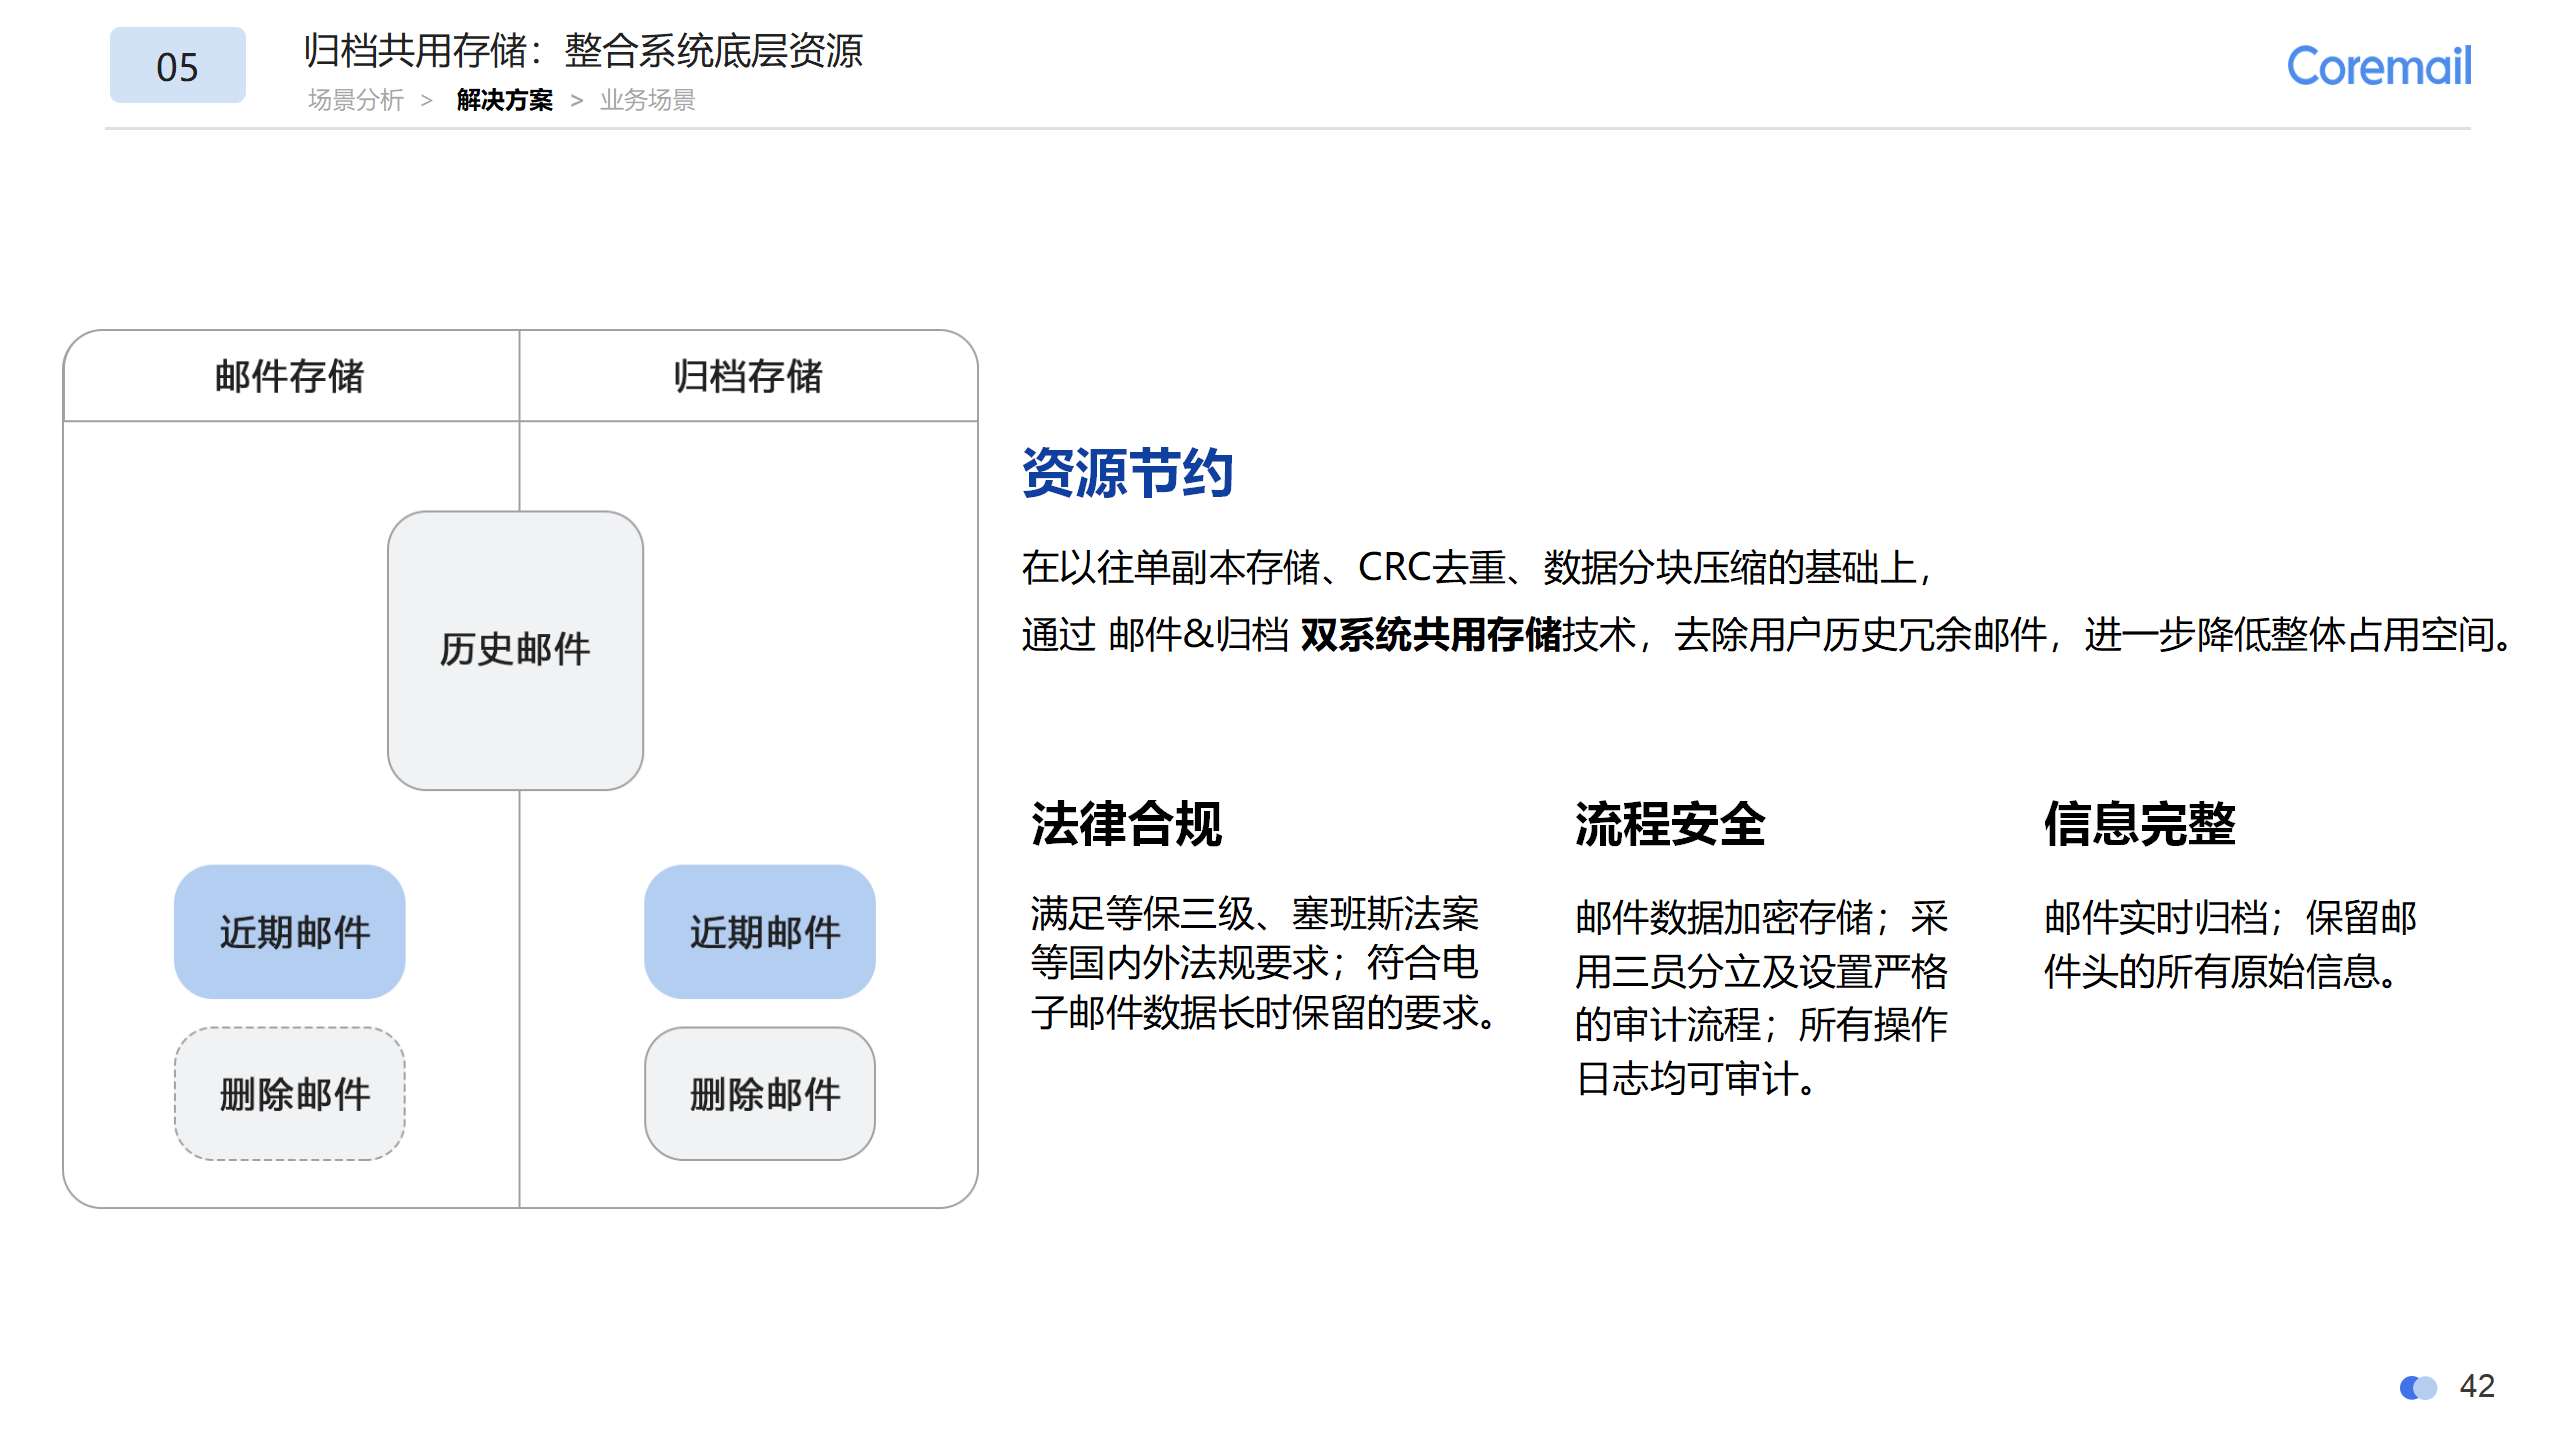Click 近期邮件 box under 归档存储
Screen dimensions: 2560x1440
(x=760, y=932)
